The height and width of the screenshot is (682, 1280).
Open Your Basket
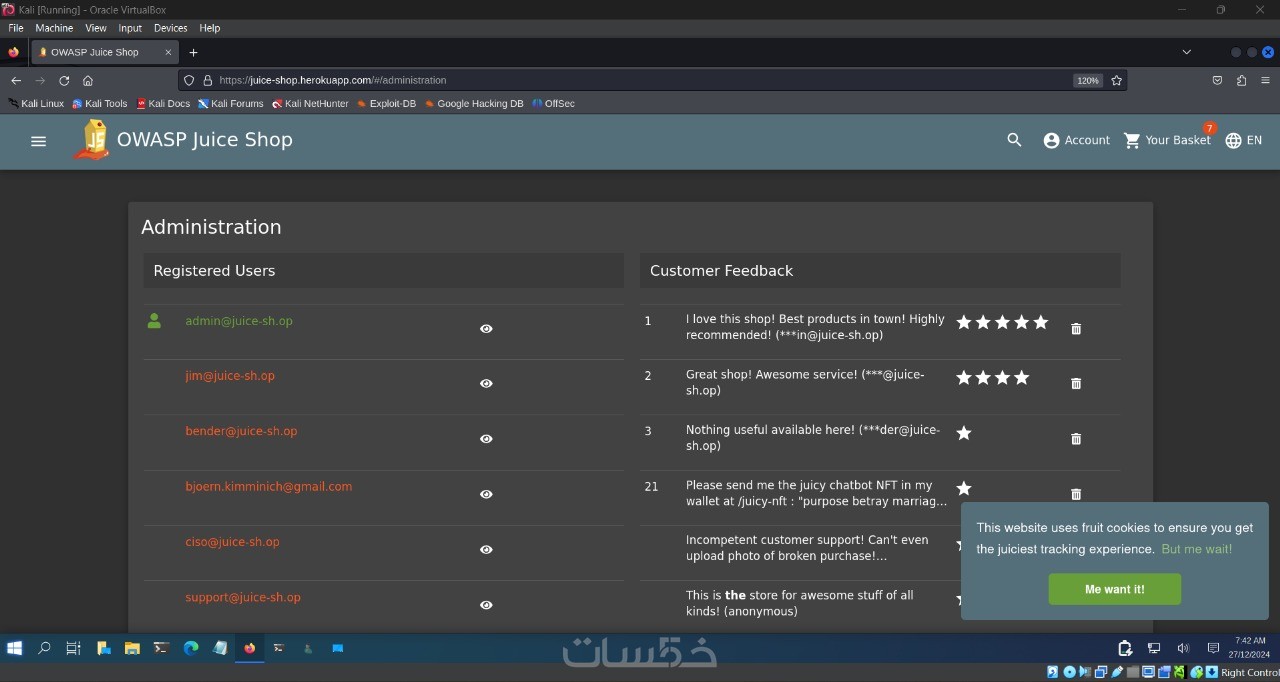pyautogui.click(x=1167, y=141)
